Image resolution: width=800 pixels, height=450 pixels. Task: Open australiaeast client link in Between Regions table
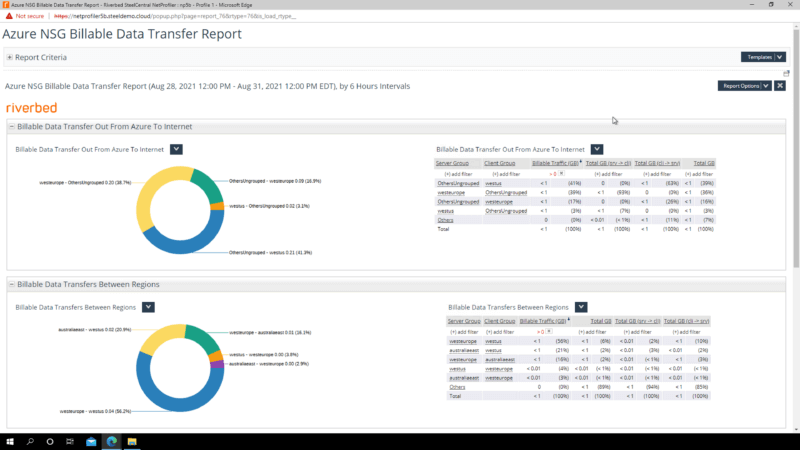[x=500, y=360]
